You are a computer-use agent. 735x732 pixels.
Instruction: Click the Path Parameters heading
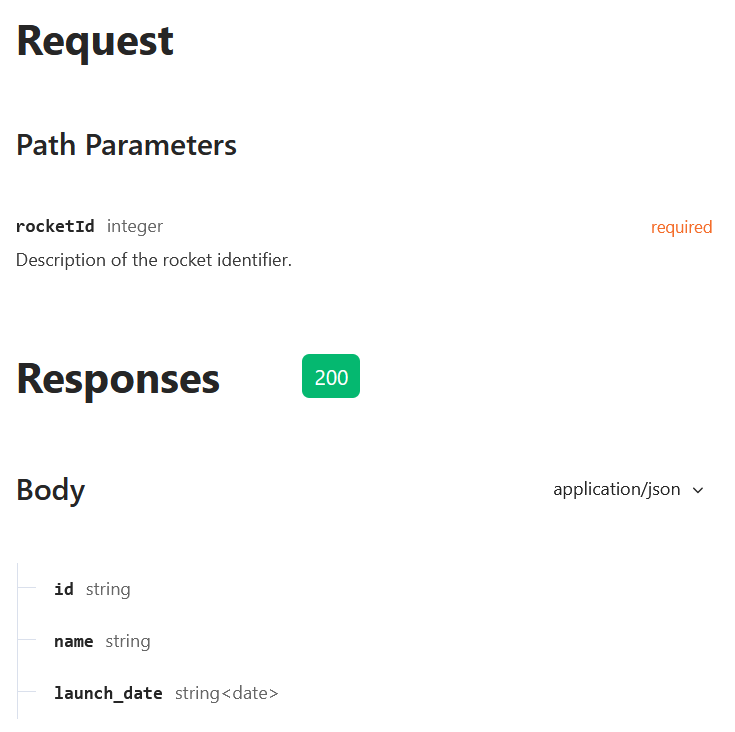[x=127, y=145]
